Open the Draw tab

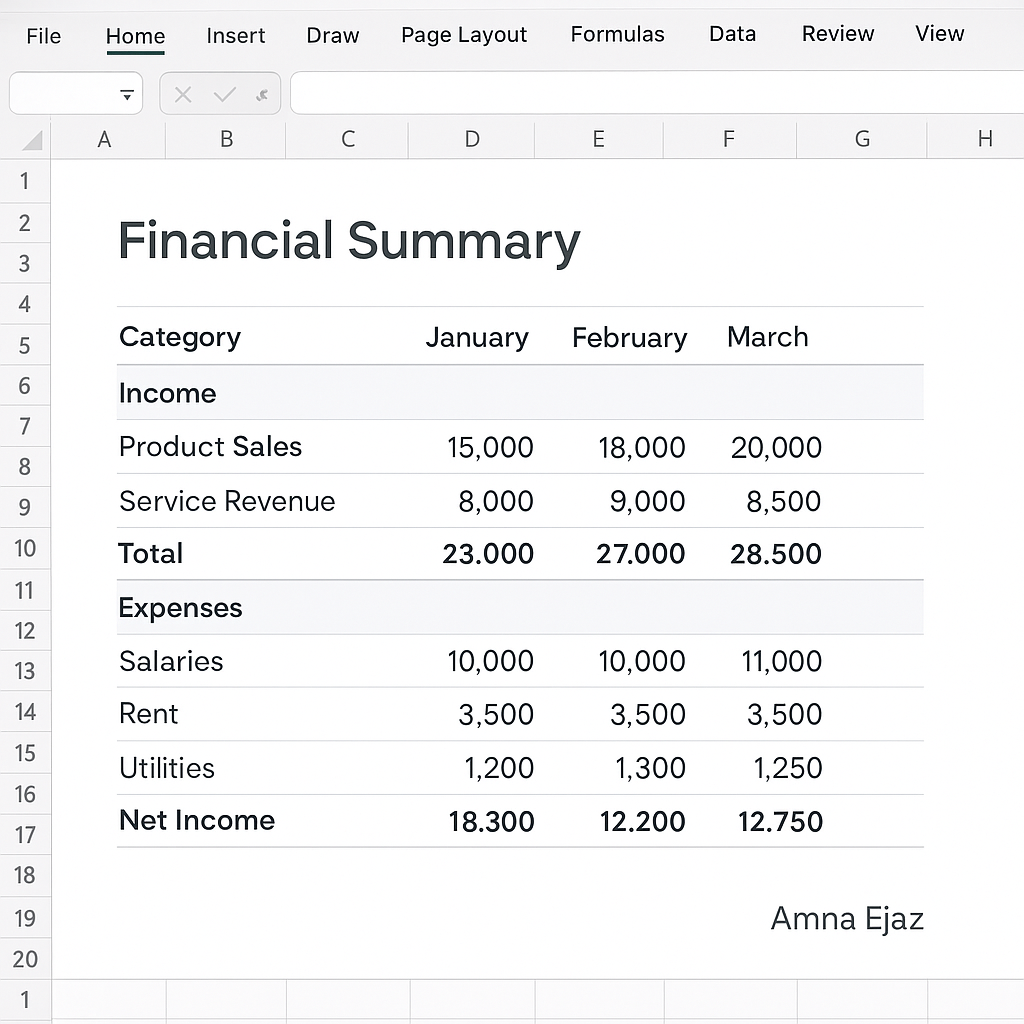point(332,36)
